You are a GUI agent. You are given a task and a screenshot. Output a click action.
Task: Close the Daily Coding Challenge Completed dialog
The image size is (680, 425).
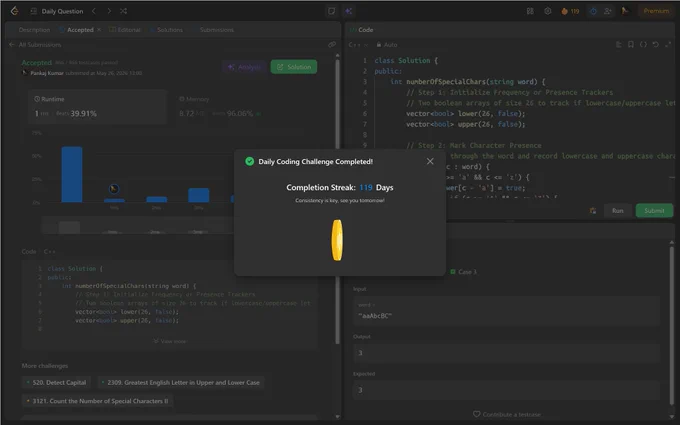pos(430,161)
